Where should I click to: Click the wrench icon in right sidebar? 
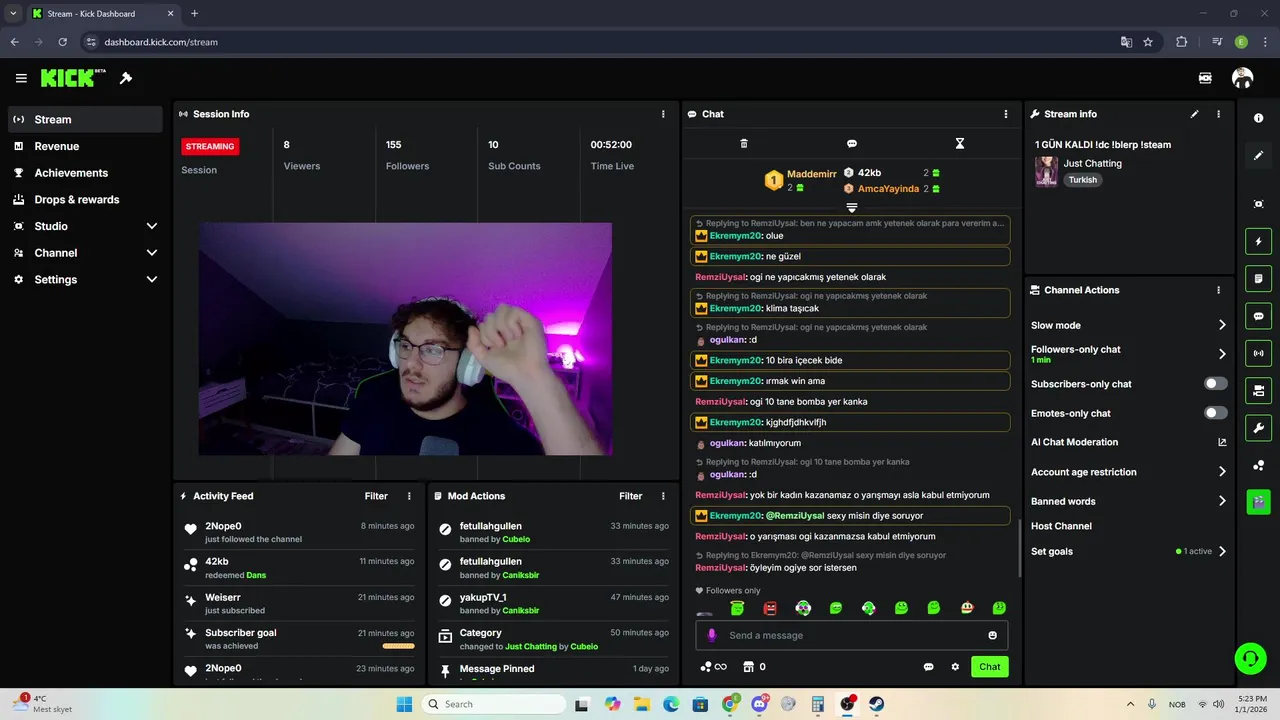tap(1258, 428)
